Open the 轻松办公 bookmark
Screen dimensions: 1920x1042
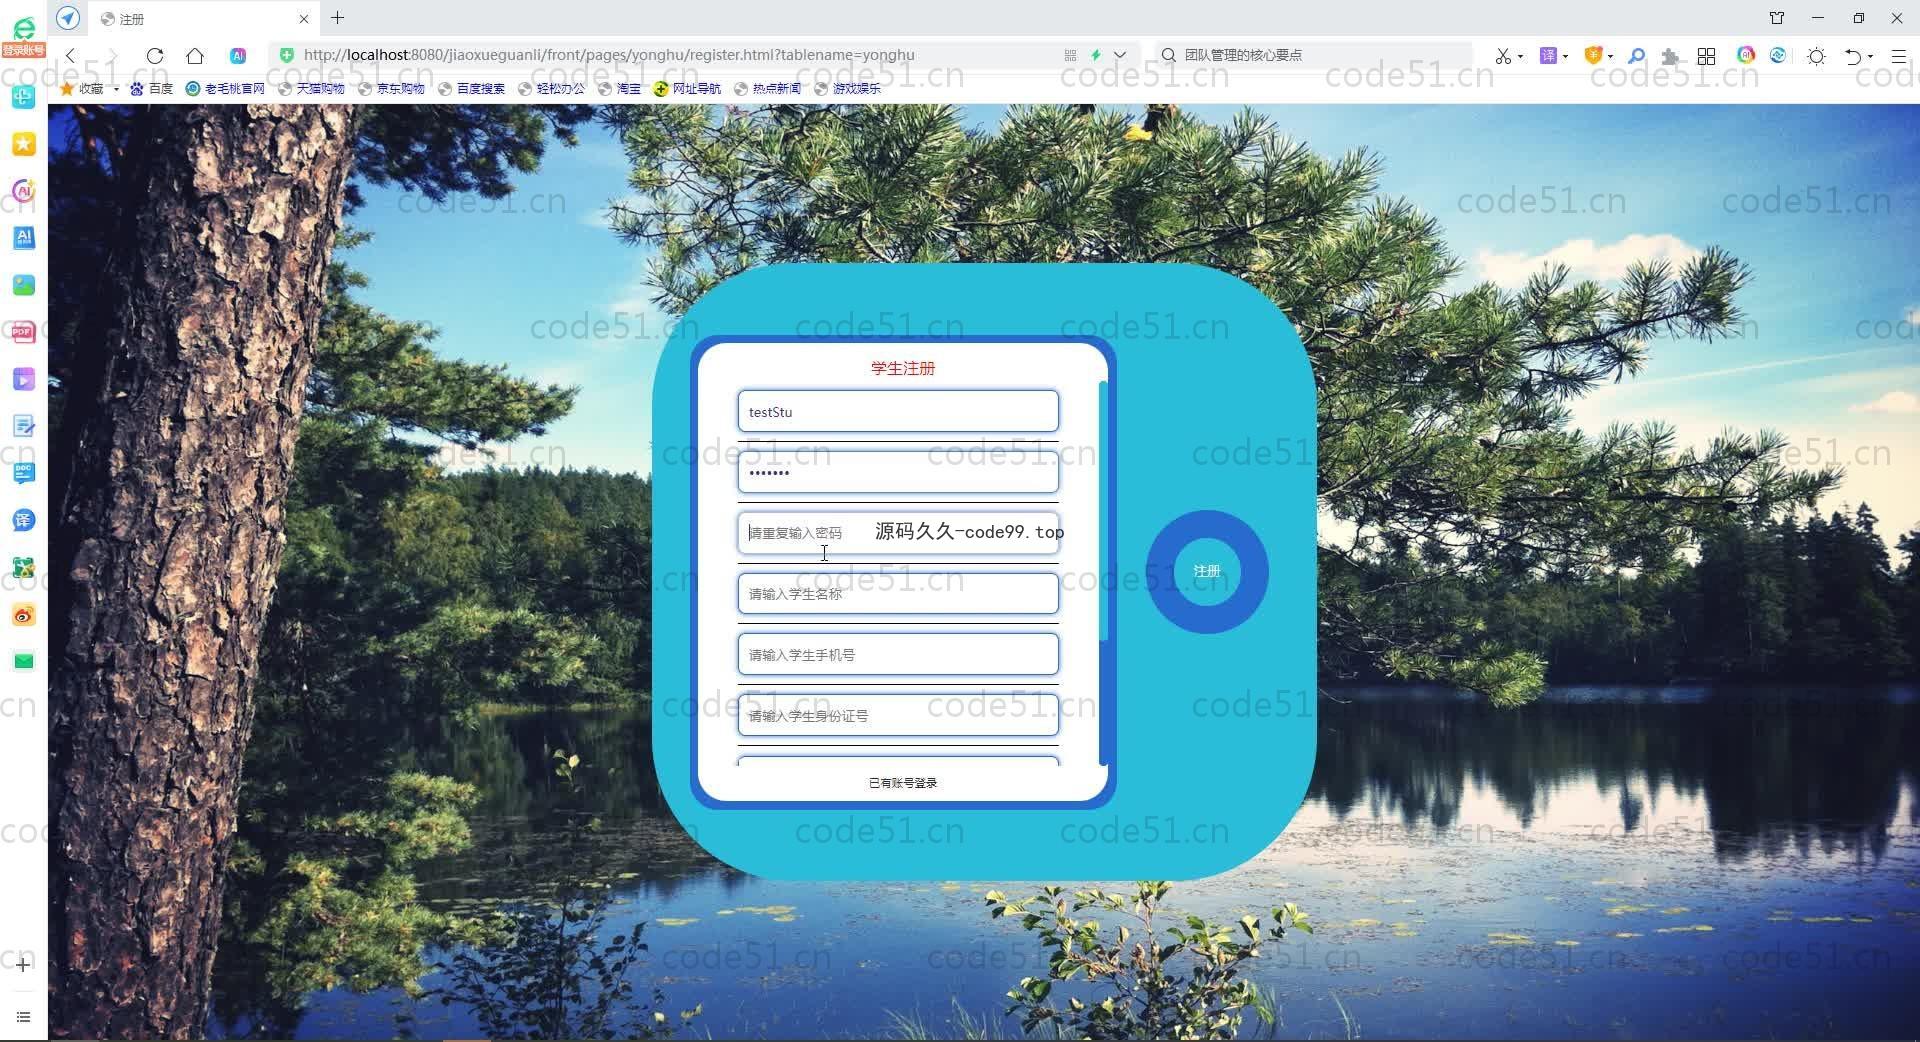551,88
